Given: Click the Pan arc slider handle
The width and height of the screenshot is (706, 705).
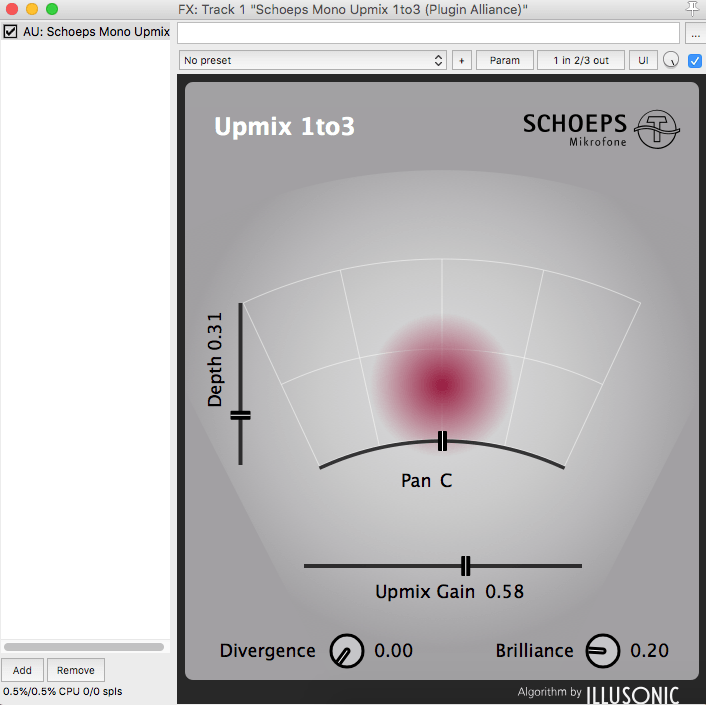Looking at the screenshot, I should 443,441.
